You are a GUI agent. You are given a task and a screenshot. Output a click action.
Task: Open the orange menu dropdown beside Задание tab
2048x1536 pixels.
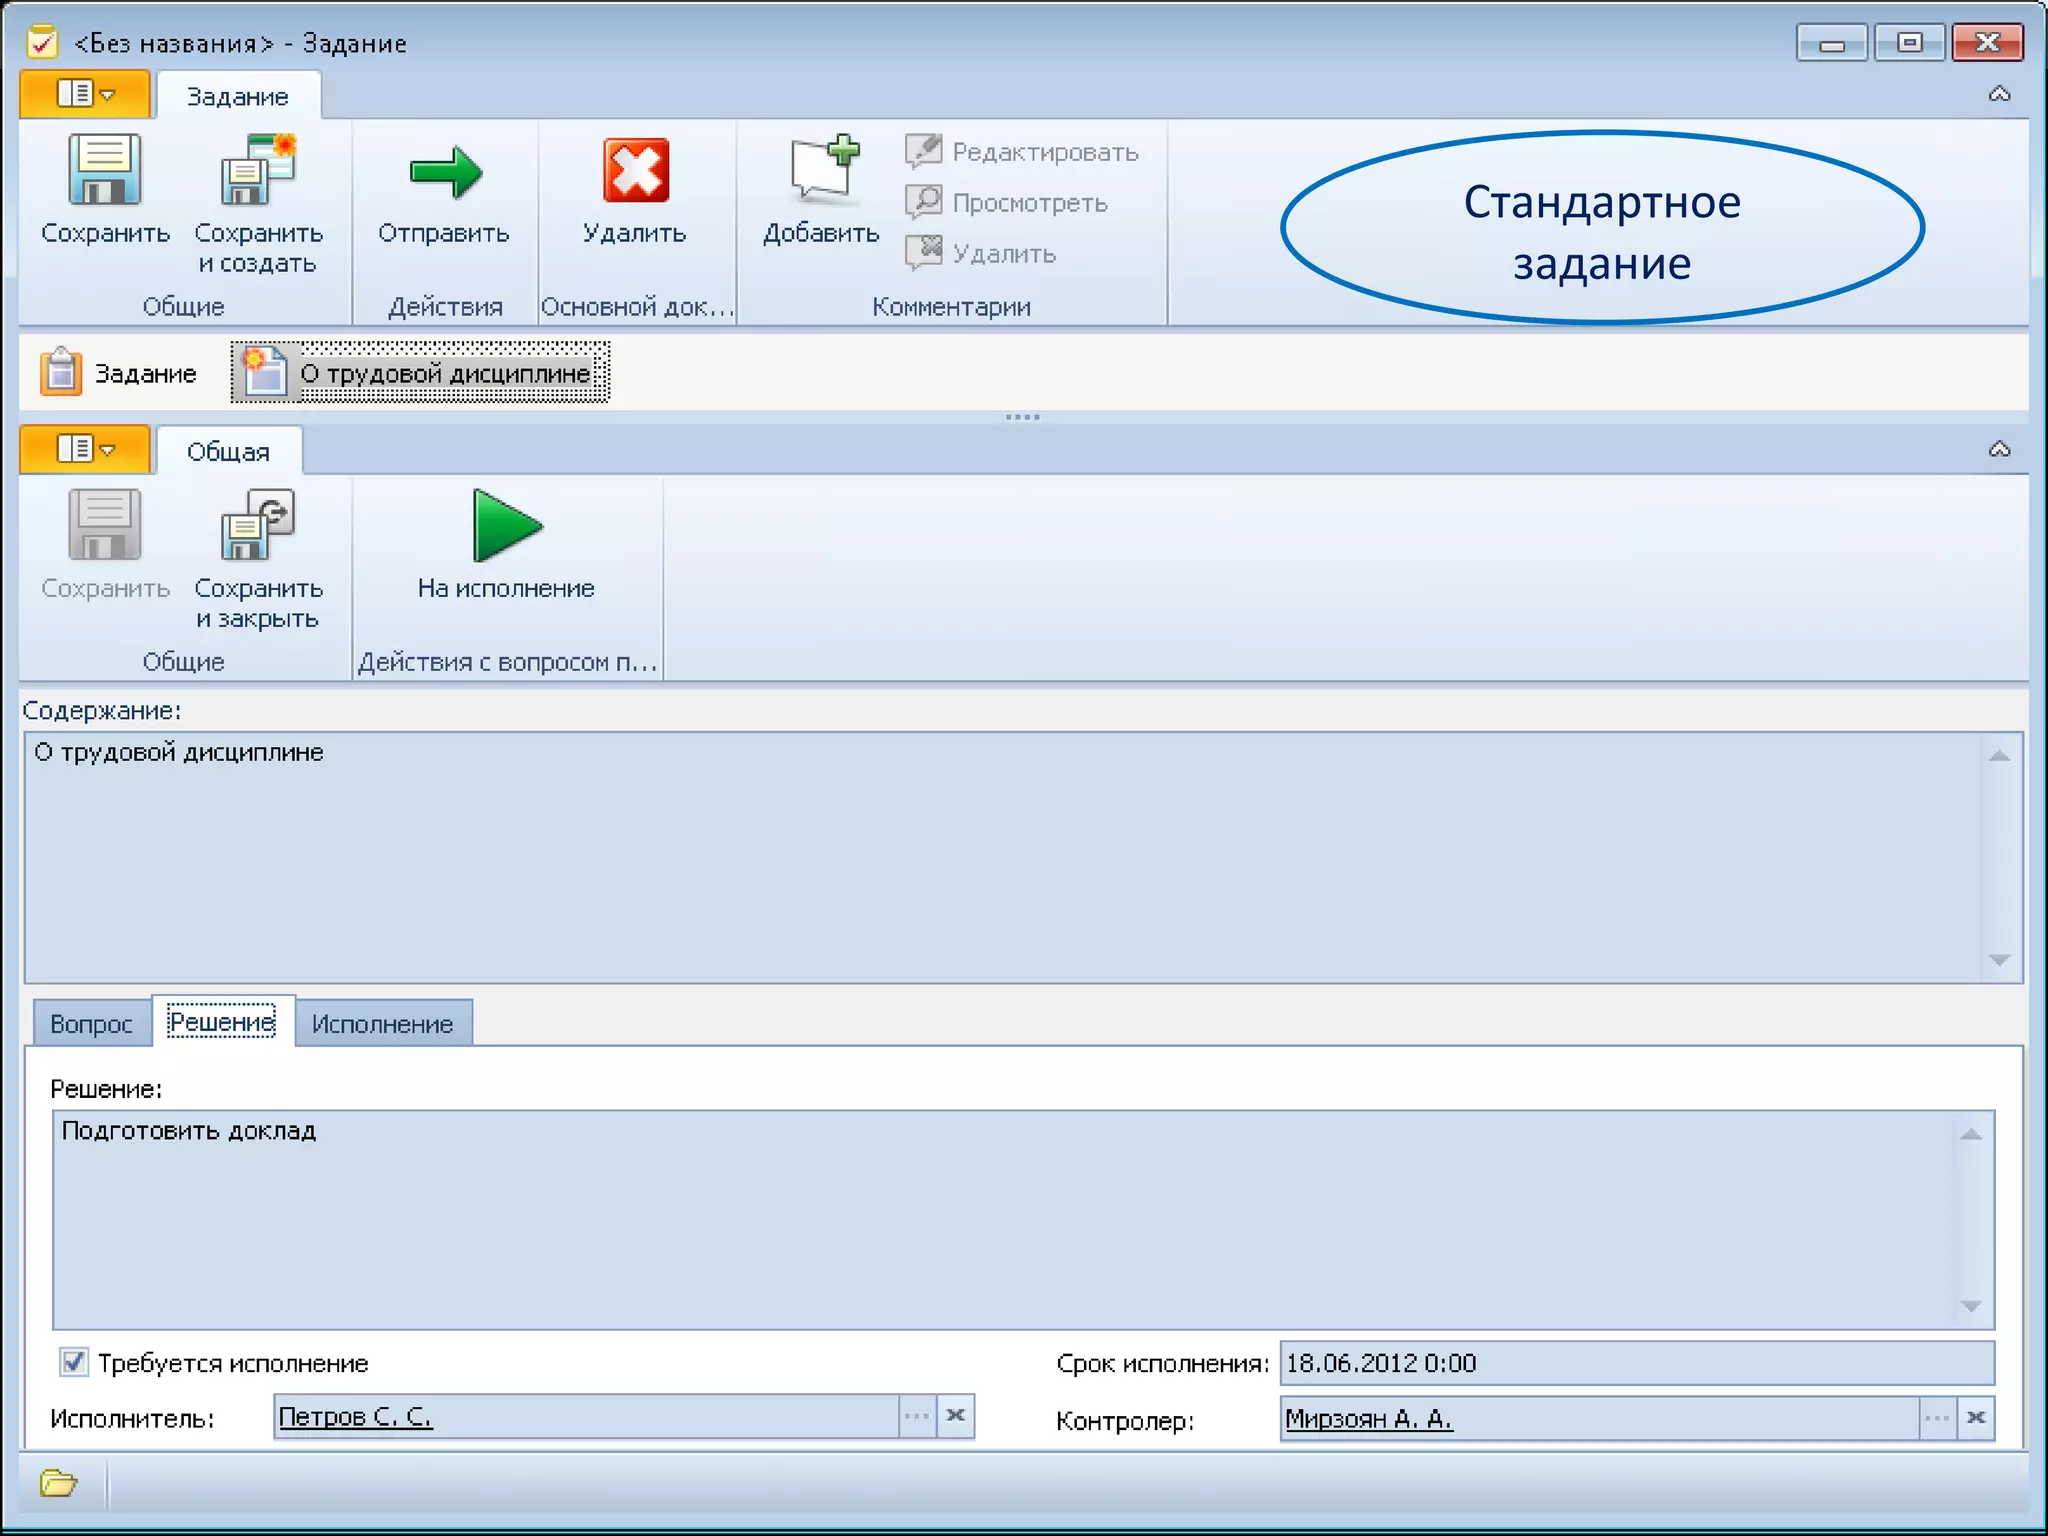86,94
